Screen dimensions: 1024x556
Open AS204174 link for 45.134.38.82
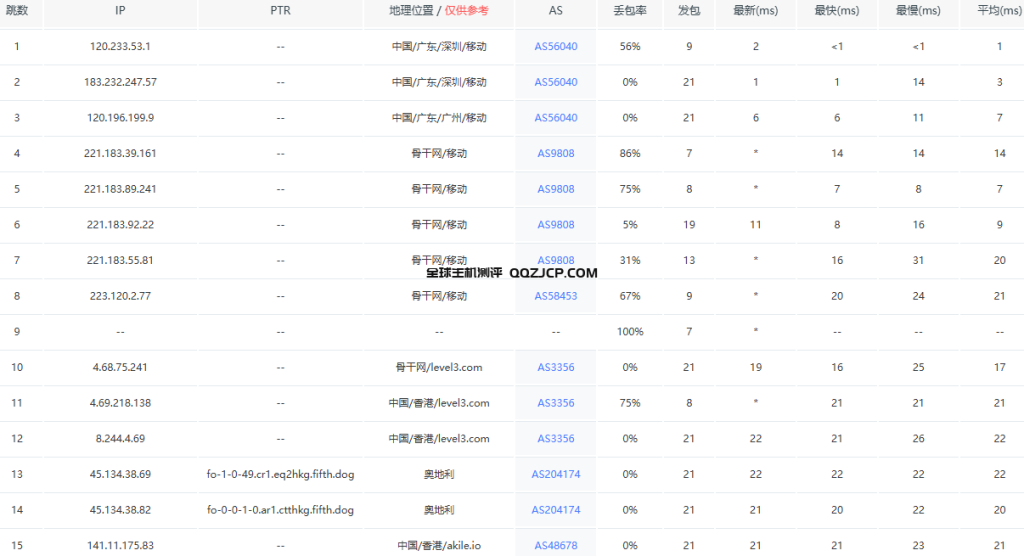[x=556, y=510]
